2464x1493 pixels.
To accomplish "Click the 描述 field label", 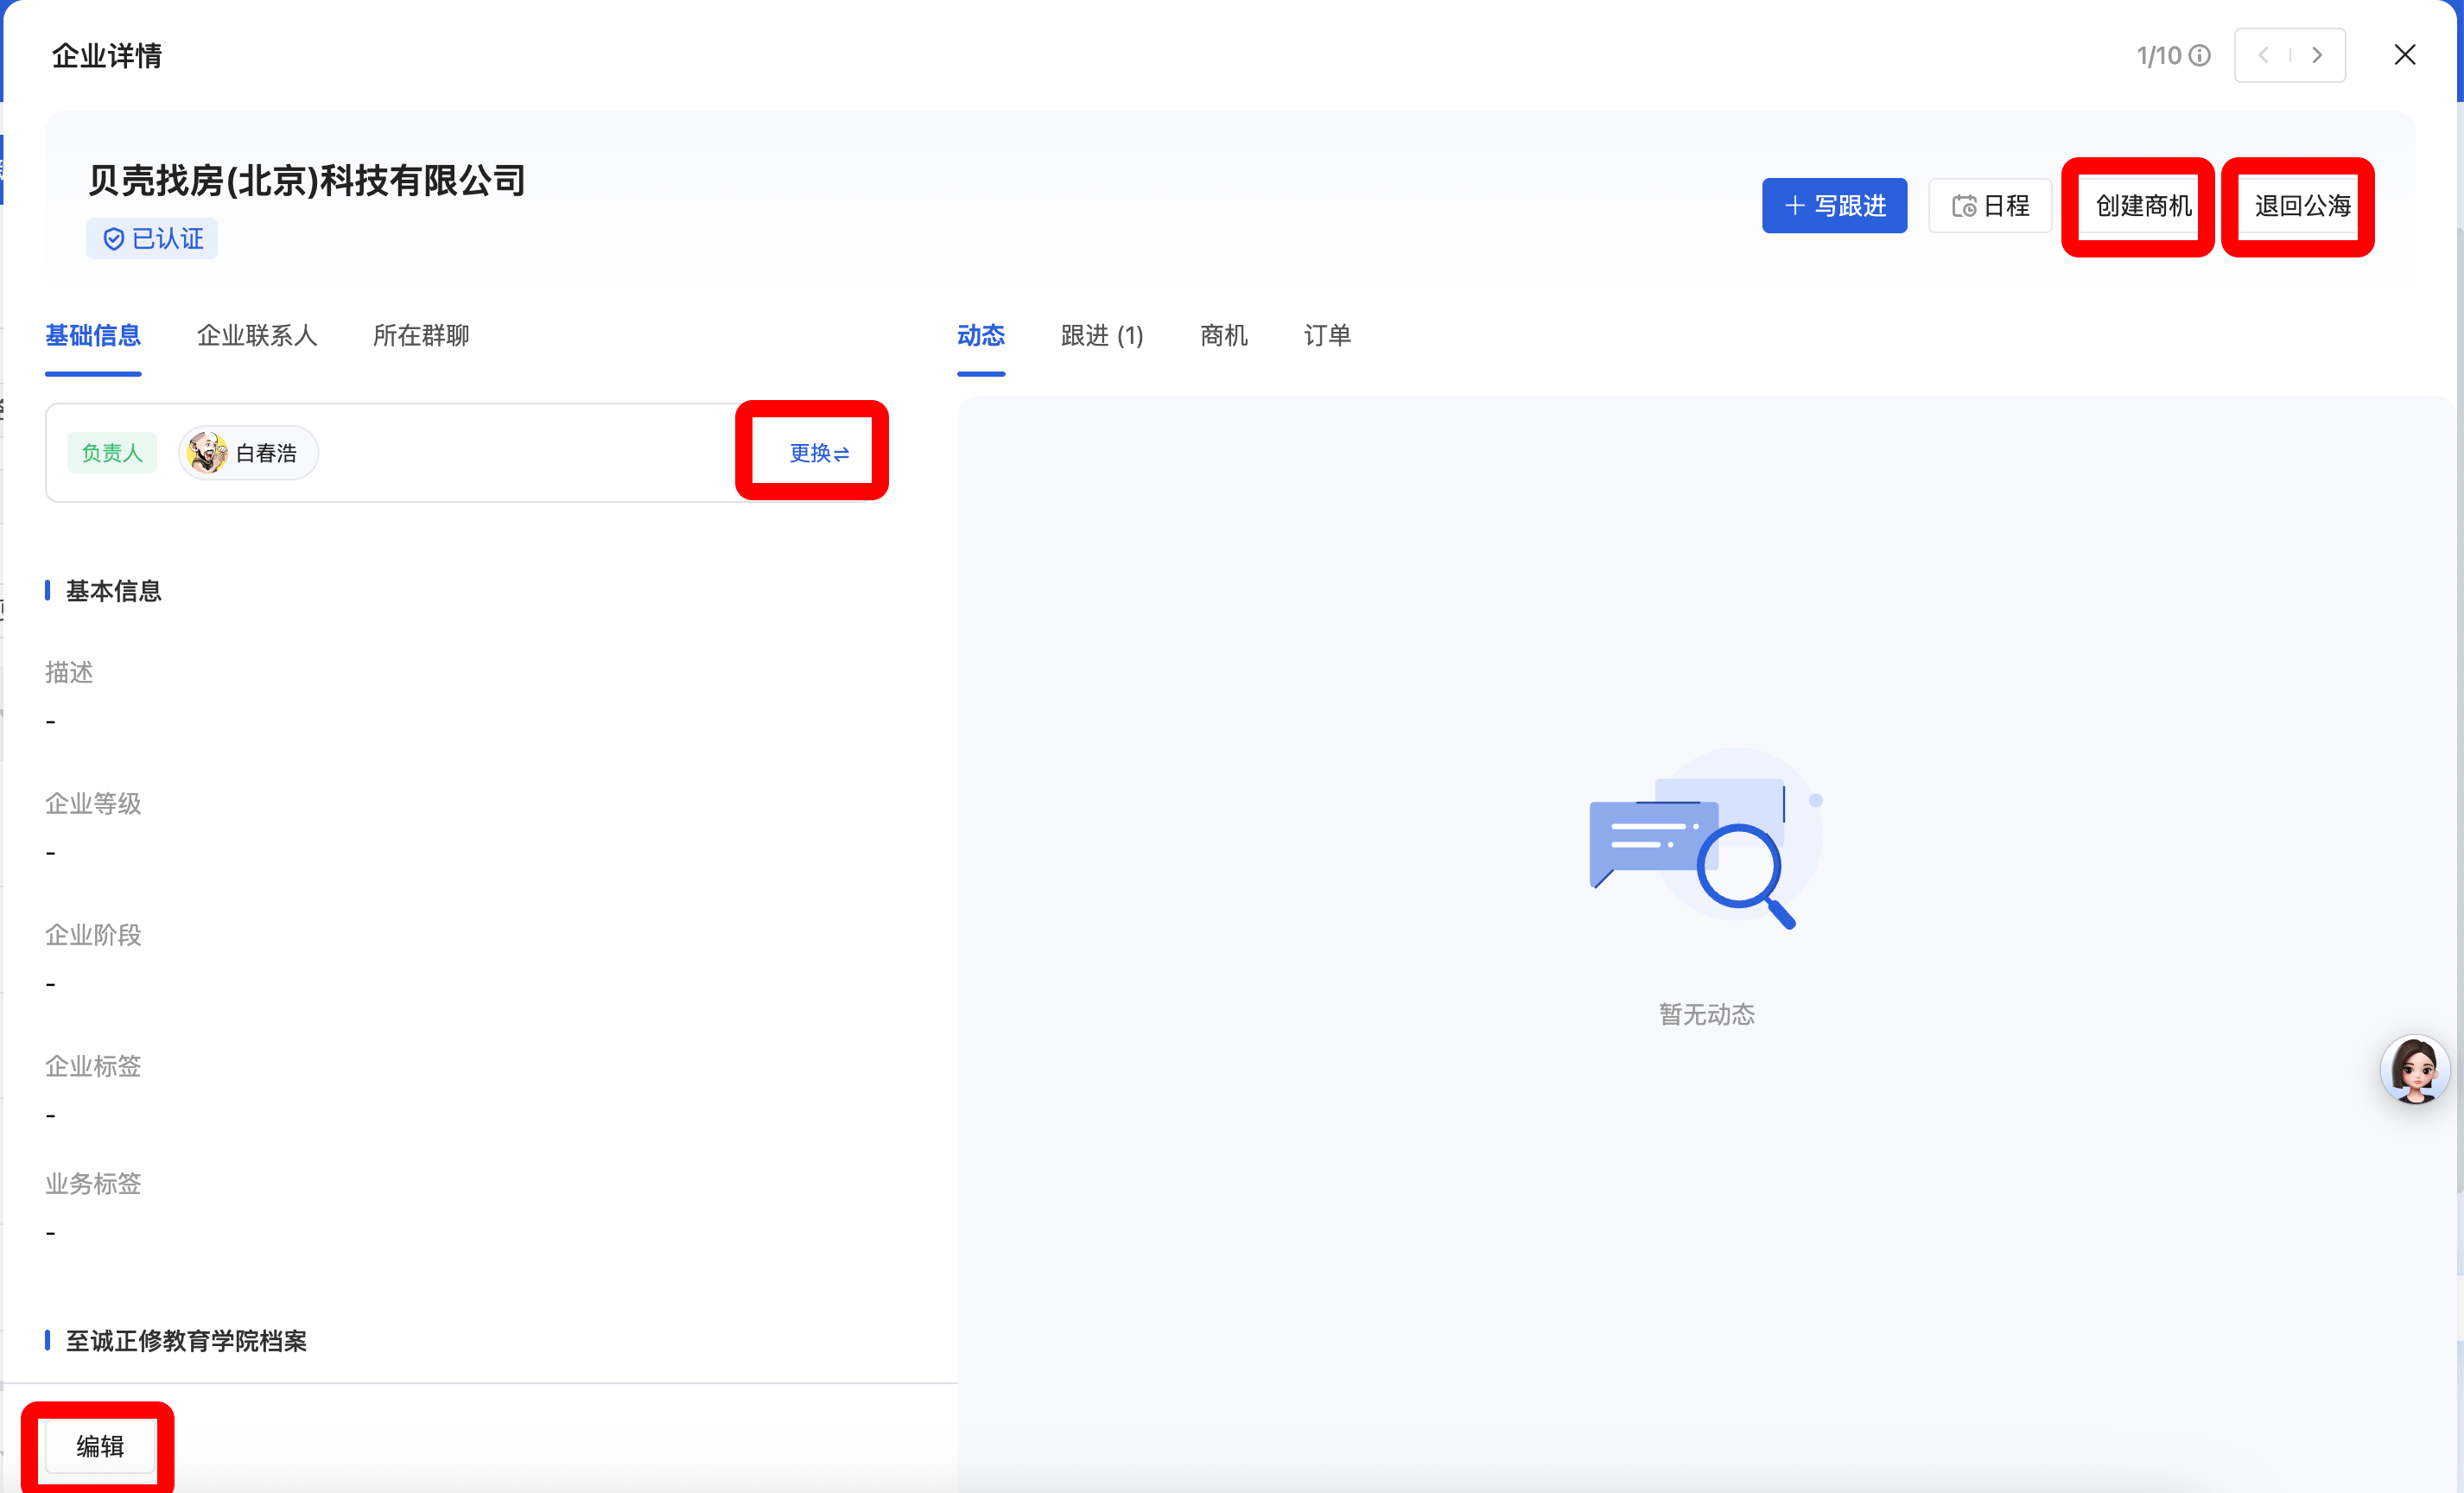I will coord(69,673).
